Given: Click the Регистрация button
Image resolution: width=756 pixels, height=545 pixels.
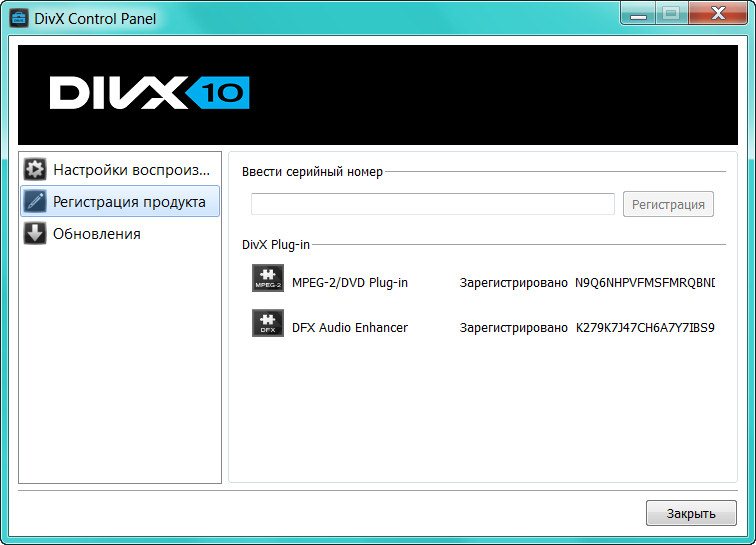Looking at the screenshot, I should pyautogui.click(x=668, y=204).
